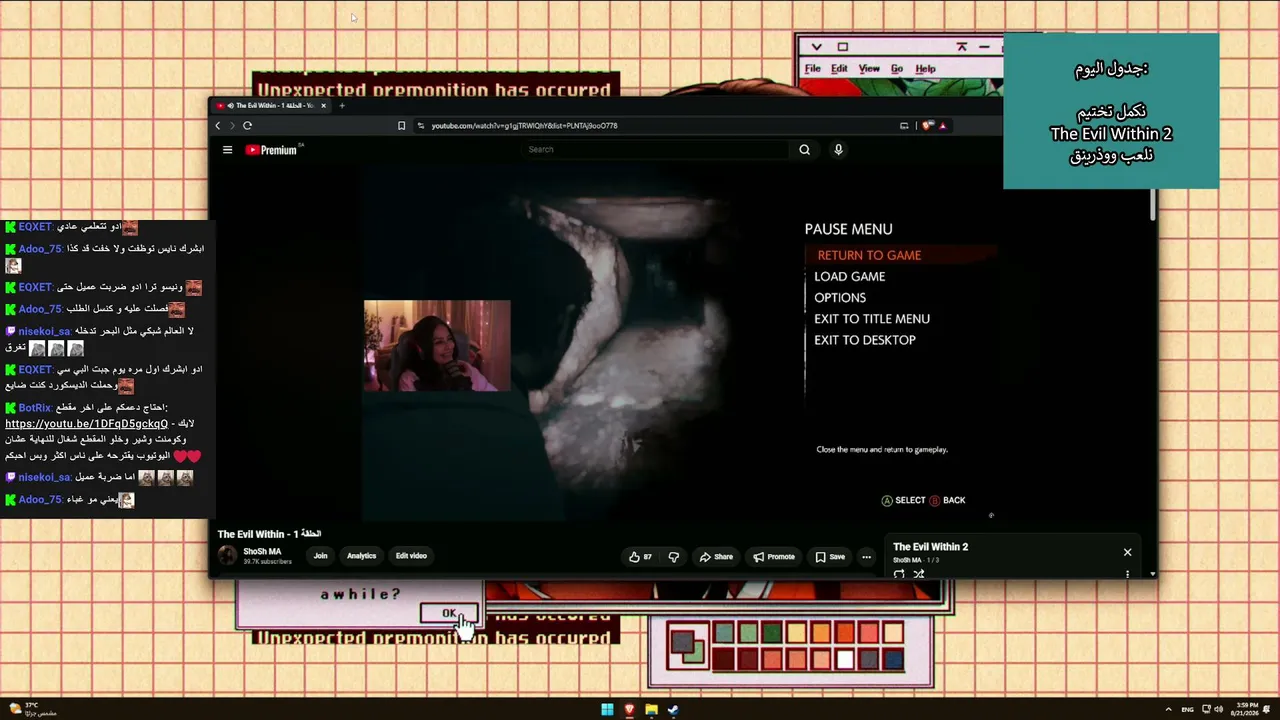Open File Explorer from the taskbar
Screen dimensions: 1280x720
[651, 710]
